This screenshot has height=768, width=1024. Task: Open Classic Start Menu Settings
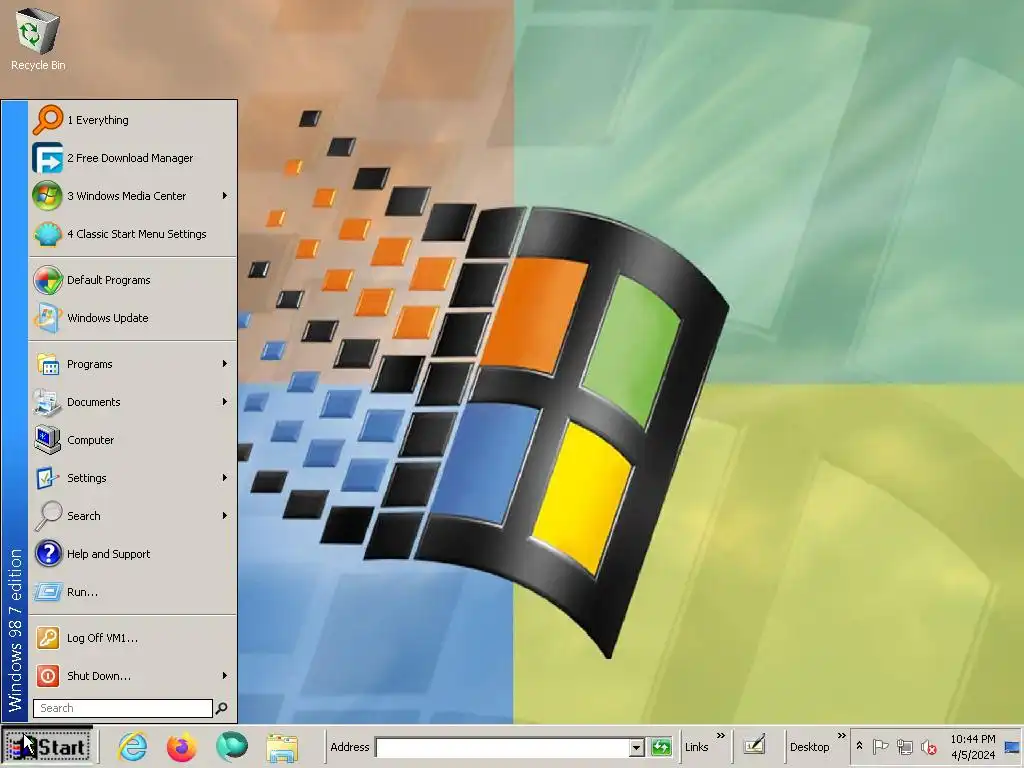pos(133,233)
